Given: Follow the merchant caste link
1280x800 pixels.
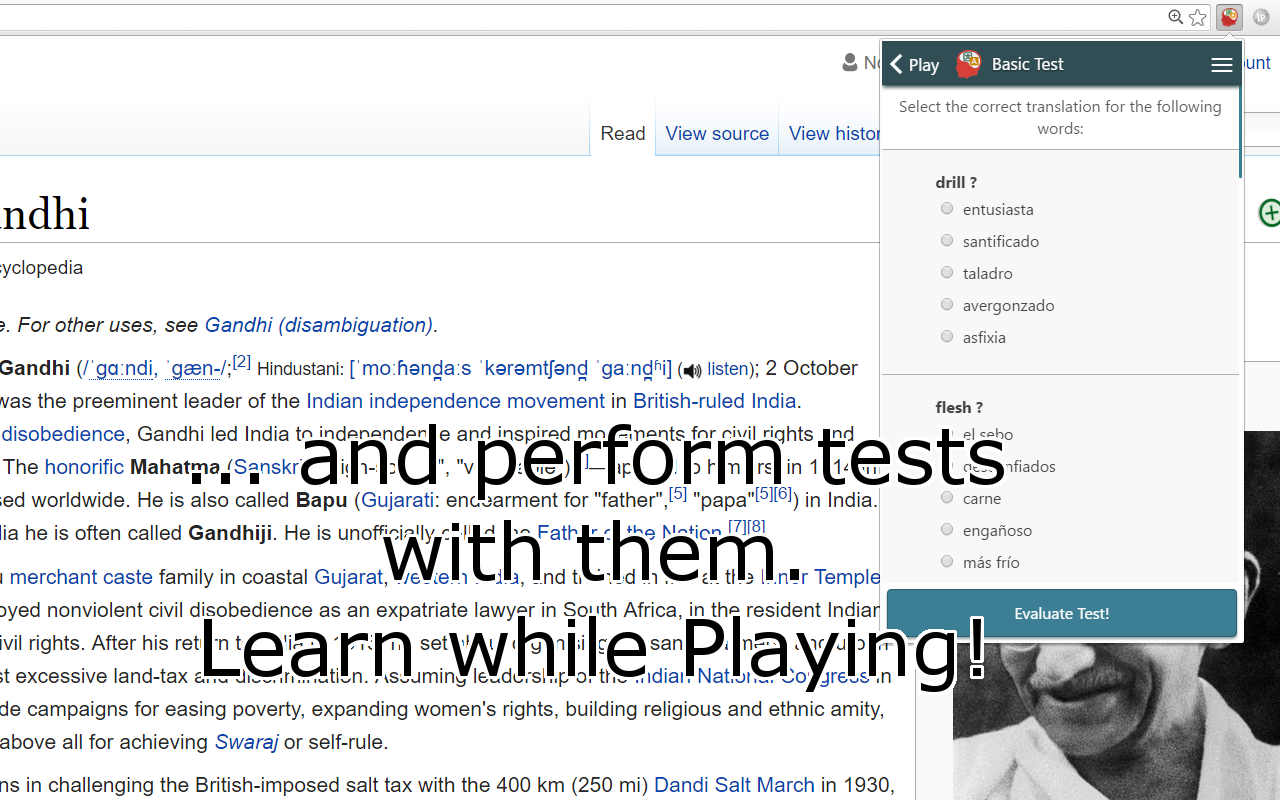Looking at the screenshot, I should tap(81, 577).
